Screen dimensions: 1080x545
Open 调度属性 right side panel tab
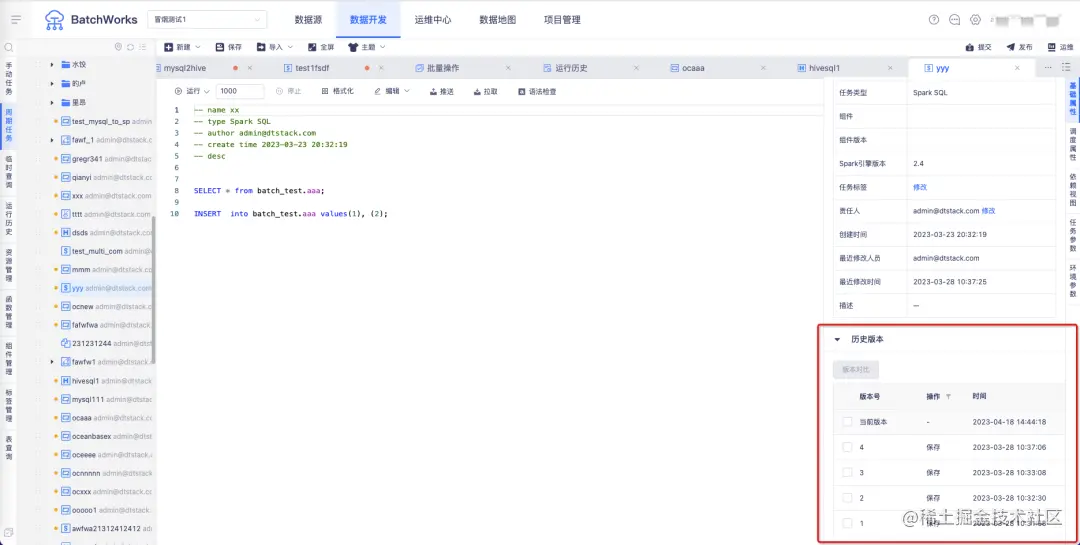click(1072, 144)
